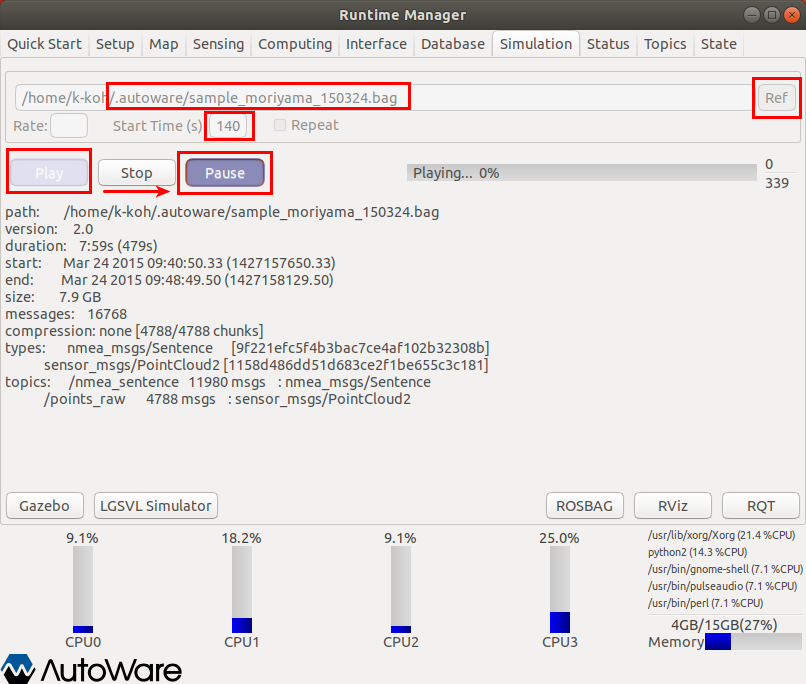Select the Simulation tab
806x684 pixels.
[x=536, y=44]
